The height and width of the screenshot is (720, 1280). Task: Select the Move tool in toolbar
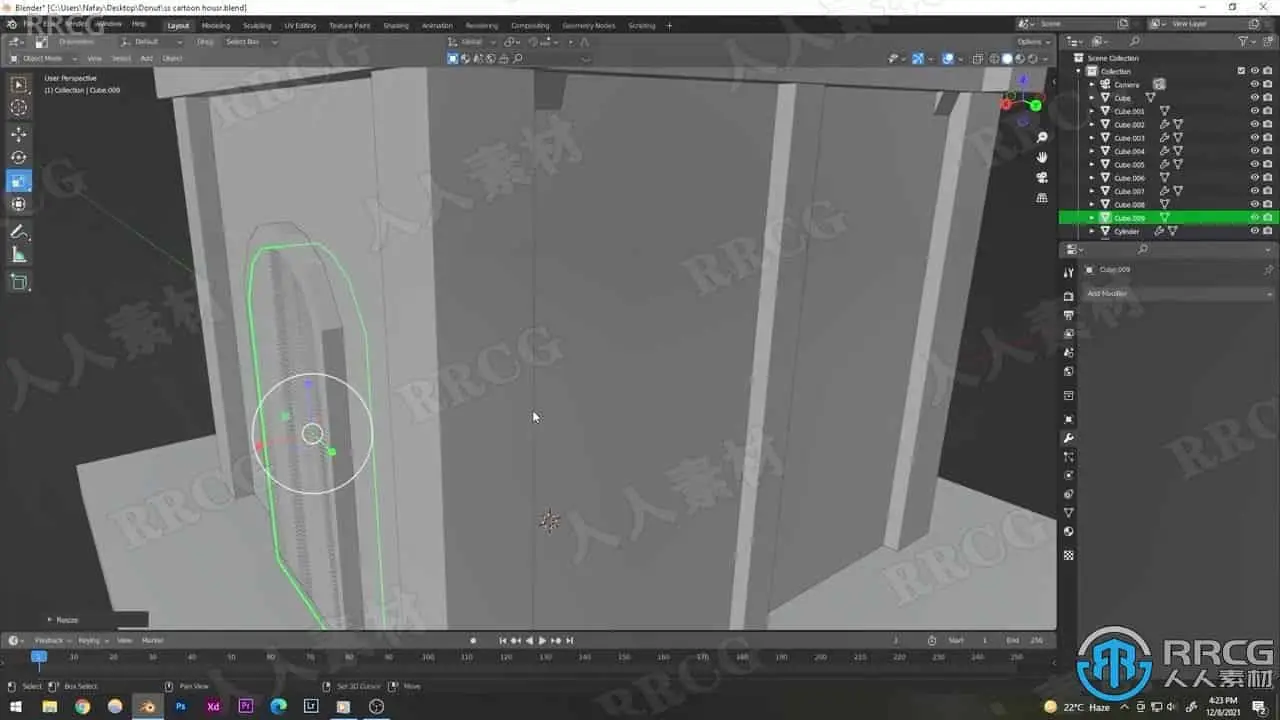[x=19, y=134]
